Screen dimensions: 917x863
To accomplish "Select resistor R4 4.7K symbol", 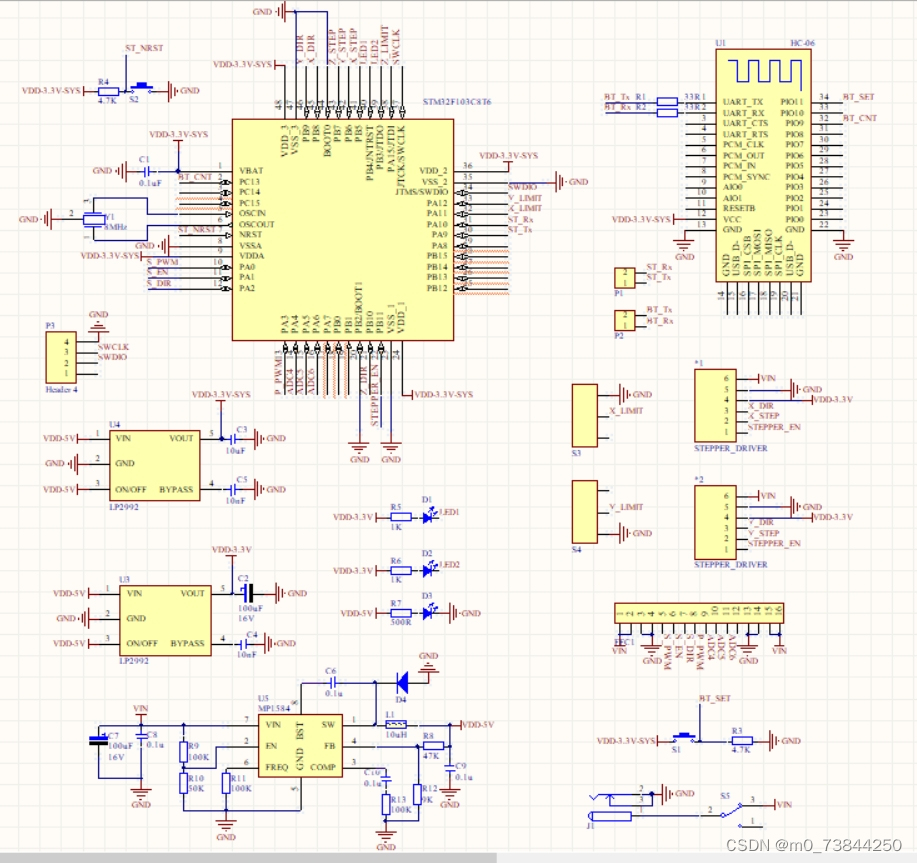I will [108, 91].
